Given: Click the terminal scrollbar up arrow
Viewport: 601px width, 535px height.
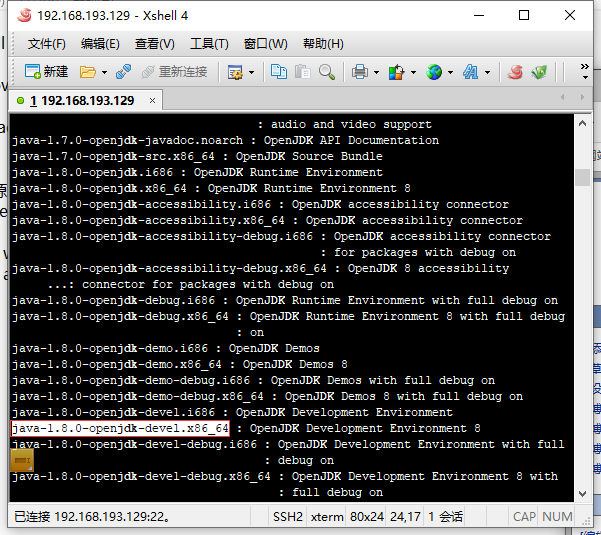Looking at the screenshot, I should click(x=583, y=123).
